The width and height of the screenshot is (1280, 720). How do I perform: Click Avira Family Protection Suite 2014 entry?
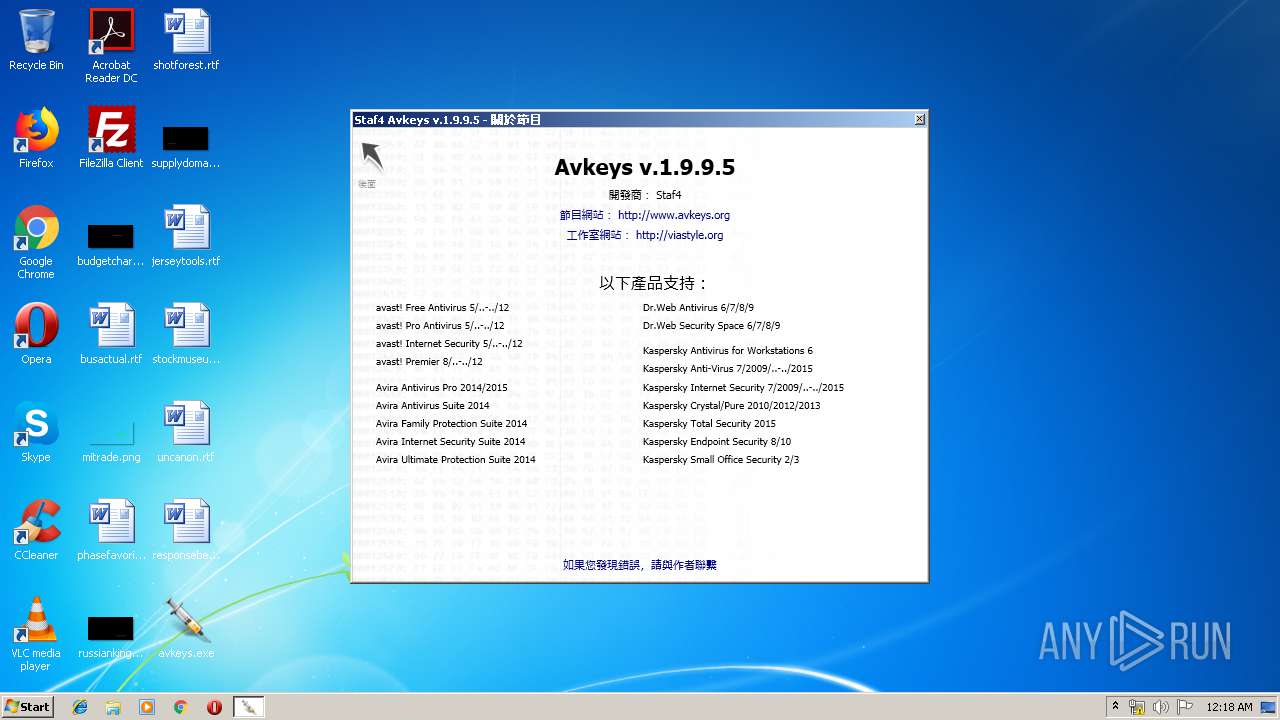(x=451, y=424)
